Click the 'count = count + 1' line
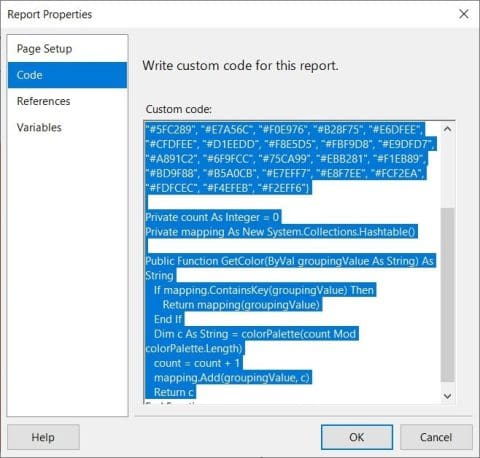480x458 pixels. (197, 363)
